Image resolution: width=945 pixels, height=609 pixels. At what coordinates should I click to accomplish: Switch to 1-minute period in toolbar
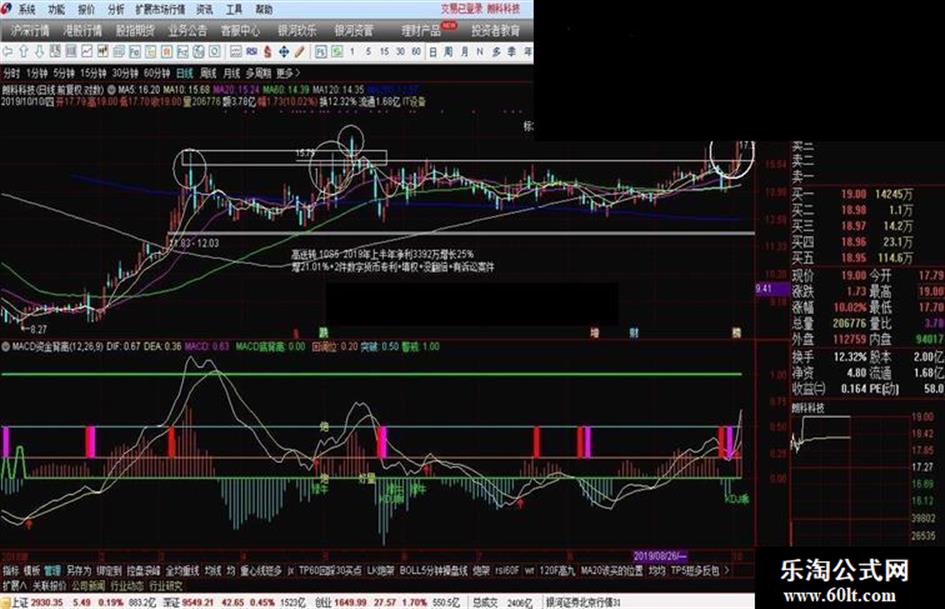pos(352,52)
